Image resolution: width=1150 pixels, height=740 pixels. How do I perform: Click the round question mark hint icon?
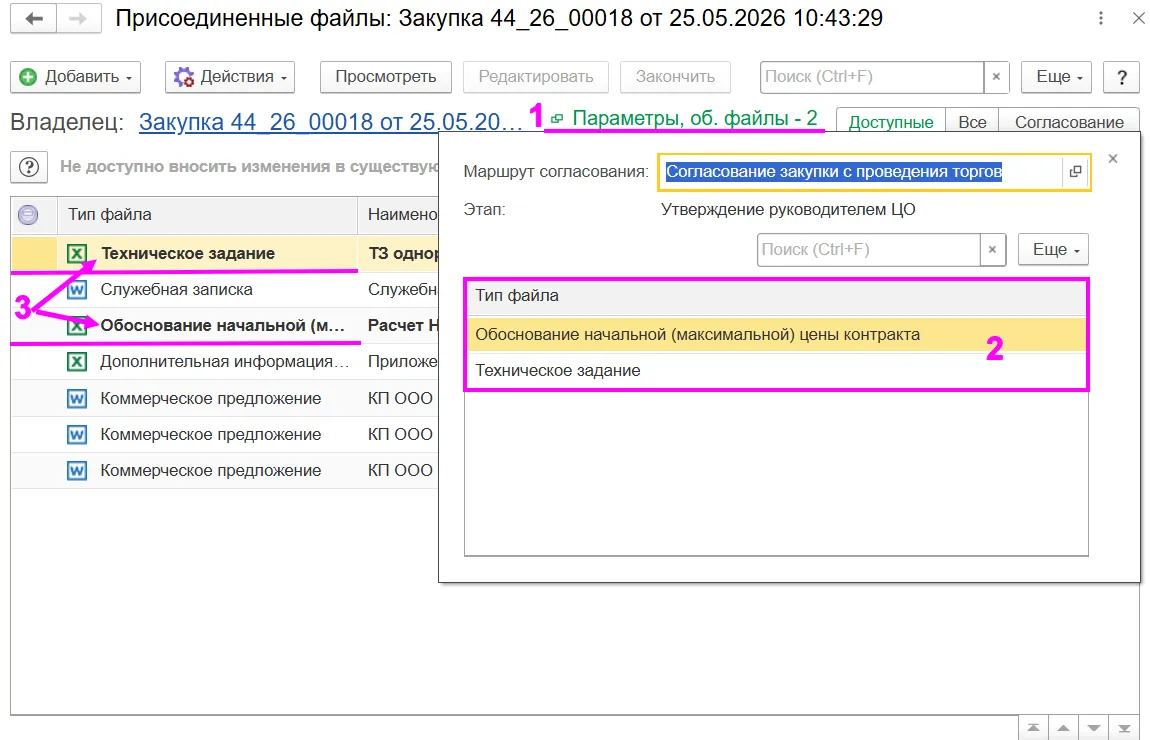(x=29, y=167)
